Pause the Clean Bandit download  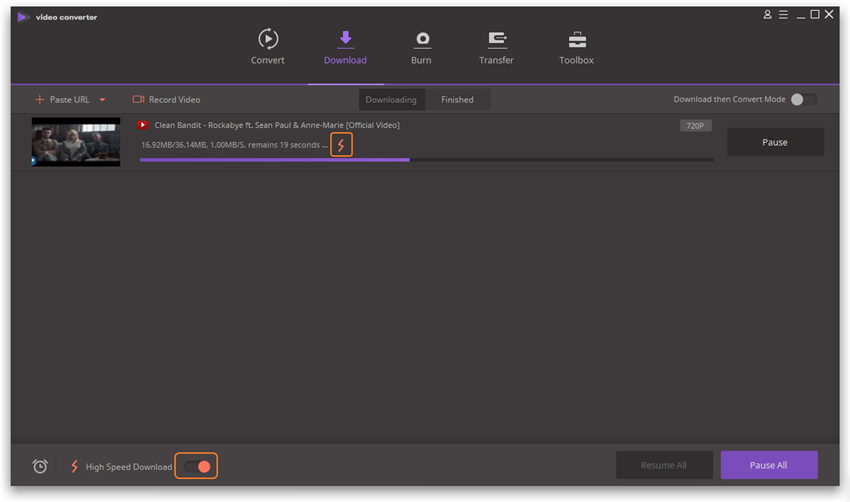pyautogui.click(x=775, y=142)
